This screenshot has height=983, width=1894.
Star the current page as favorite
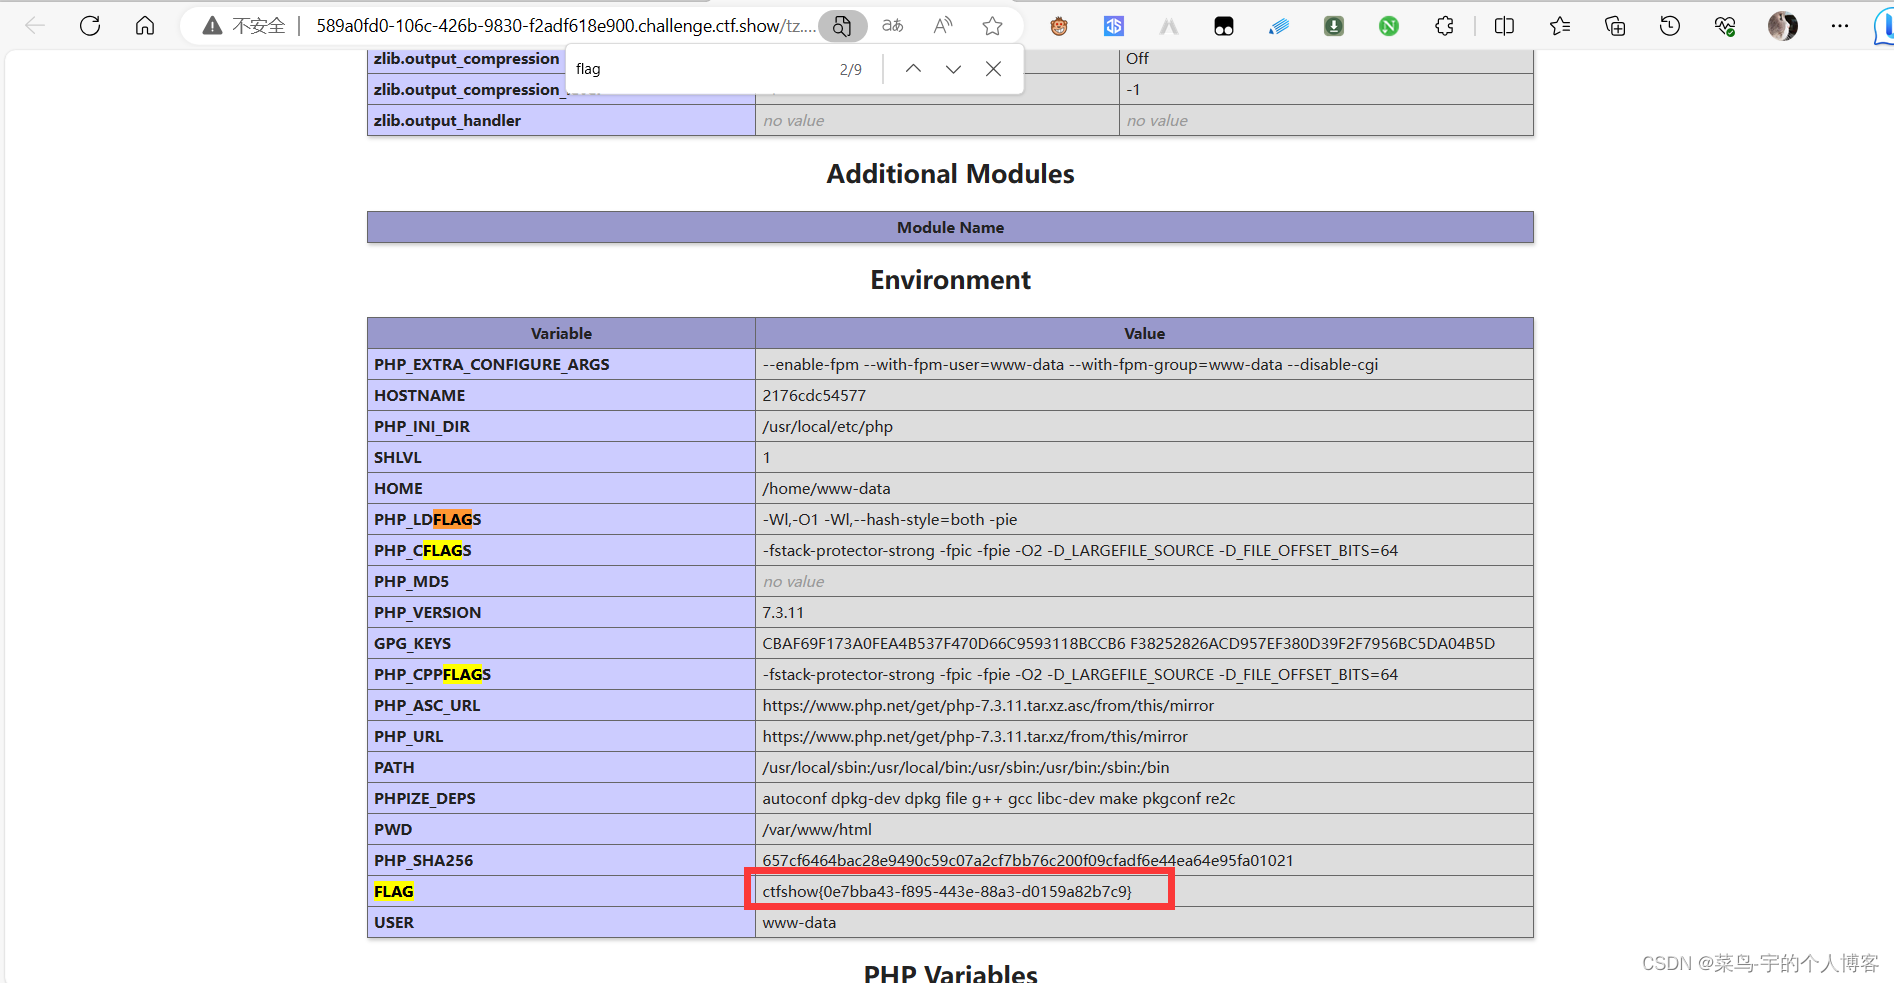coord(991,26)
